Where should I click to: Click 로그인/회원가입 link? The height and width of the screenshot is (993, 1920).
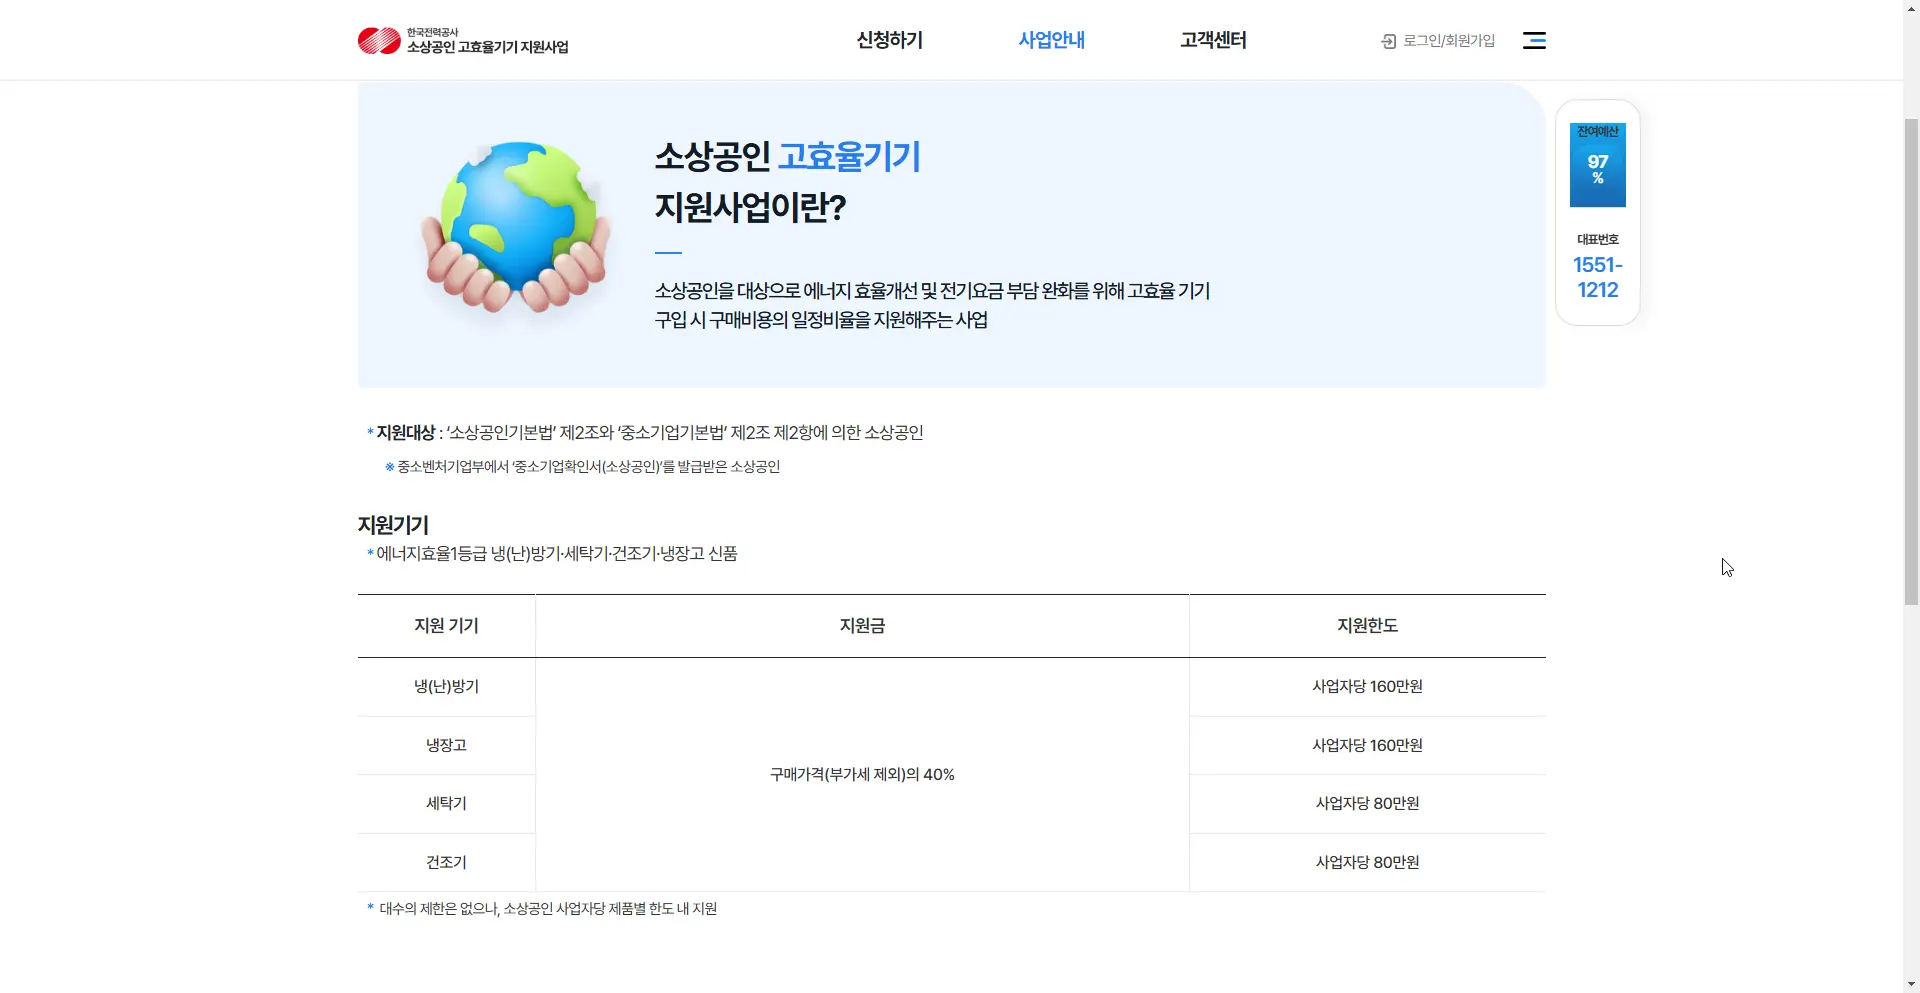tap(1448, 41)
